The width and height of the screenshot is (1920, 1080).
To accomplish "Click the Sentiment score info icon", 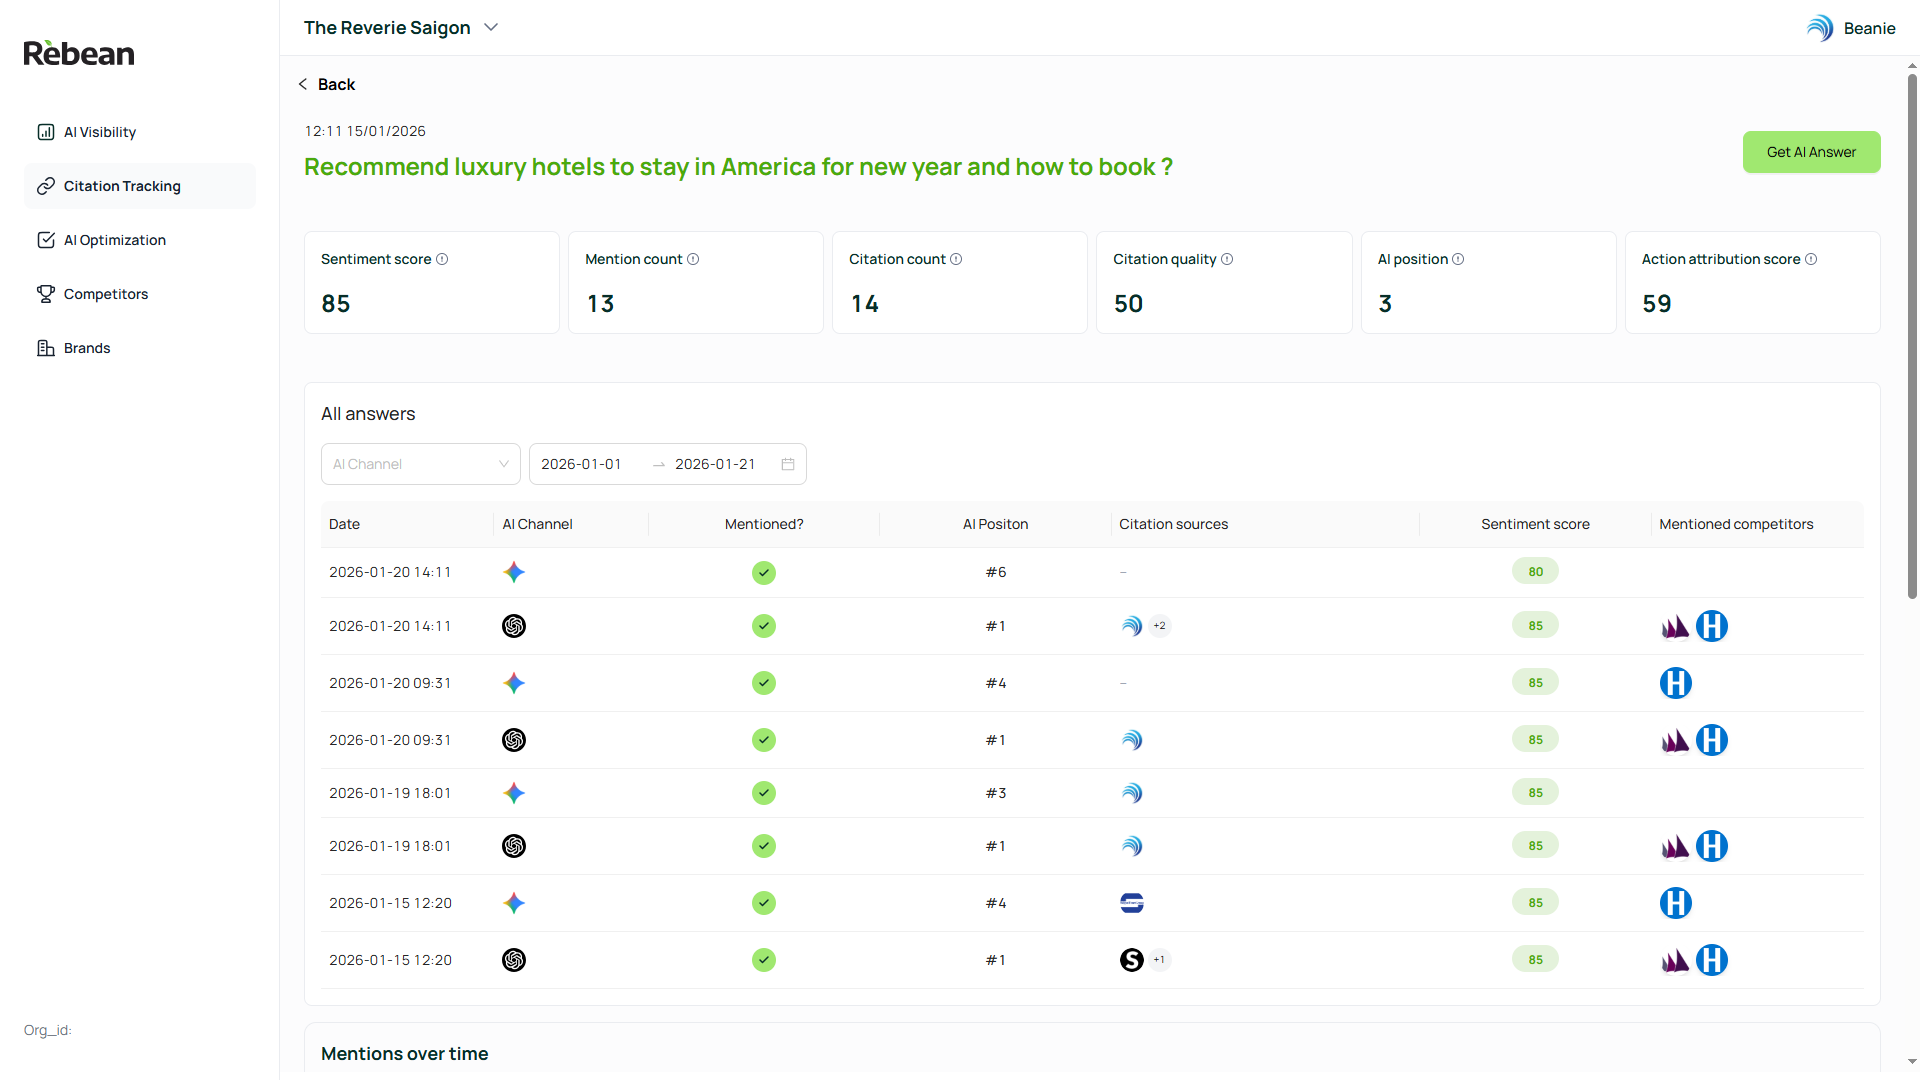I will pos(442,259).
